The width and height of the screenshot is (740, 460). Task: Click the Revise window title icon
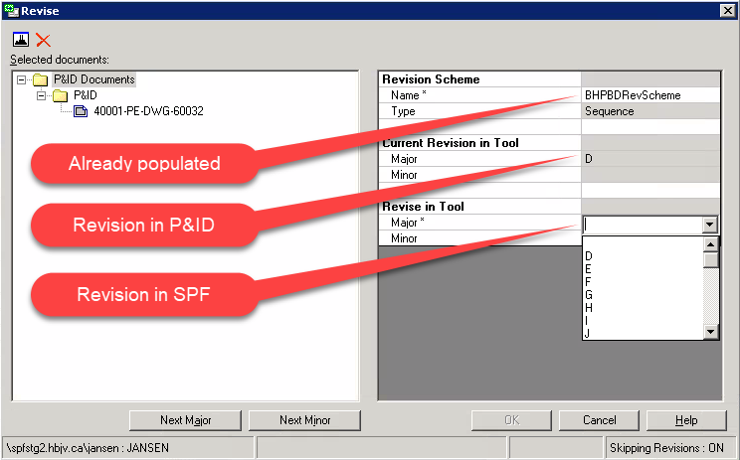[x=10, y=9]
